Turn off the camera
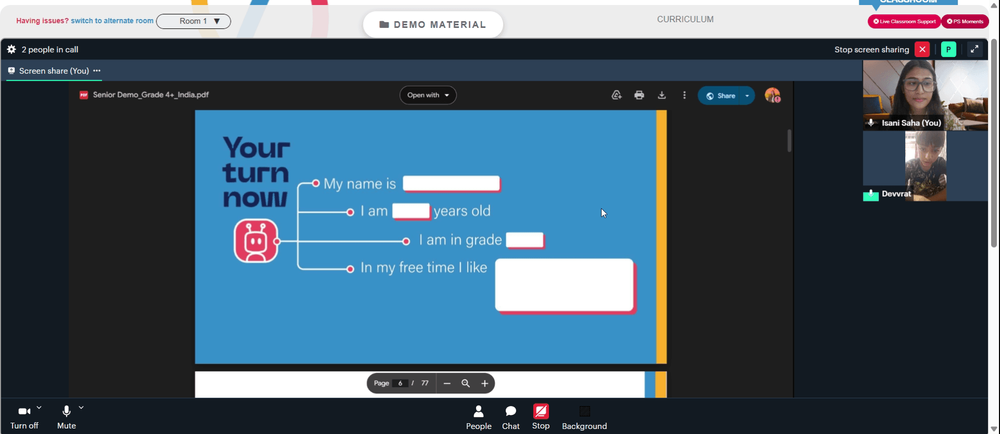The width and height of the screenshot is (1000, 434). (24, 417)
